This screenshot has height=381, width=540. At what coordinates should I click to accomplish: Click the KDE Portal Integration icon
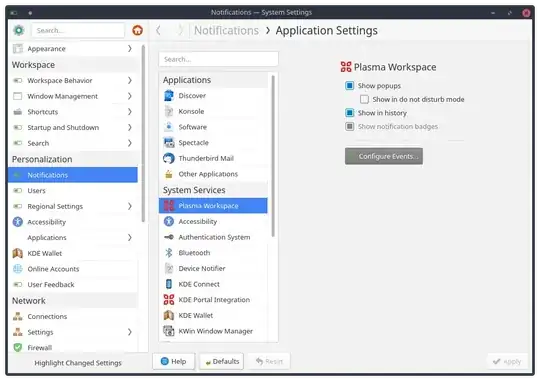[x=169, y=300]
